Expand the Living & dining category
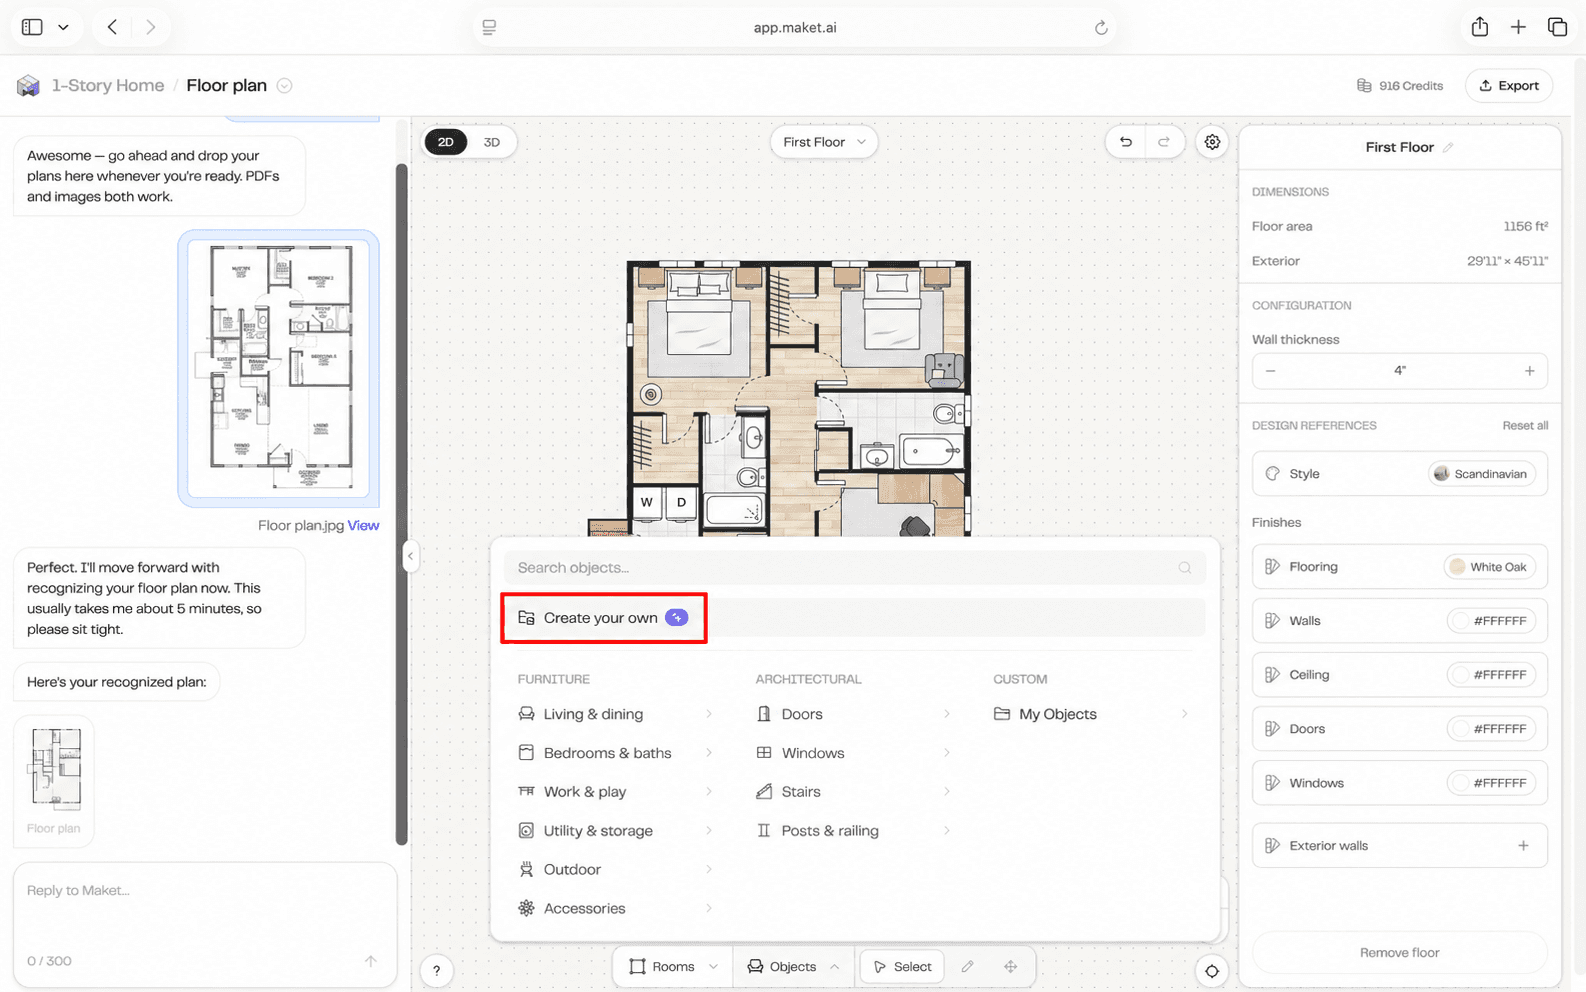1586x992 pixels. 616,714
